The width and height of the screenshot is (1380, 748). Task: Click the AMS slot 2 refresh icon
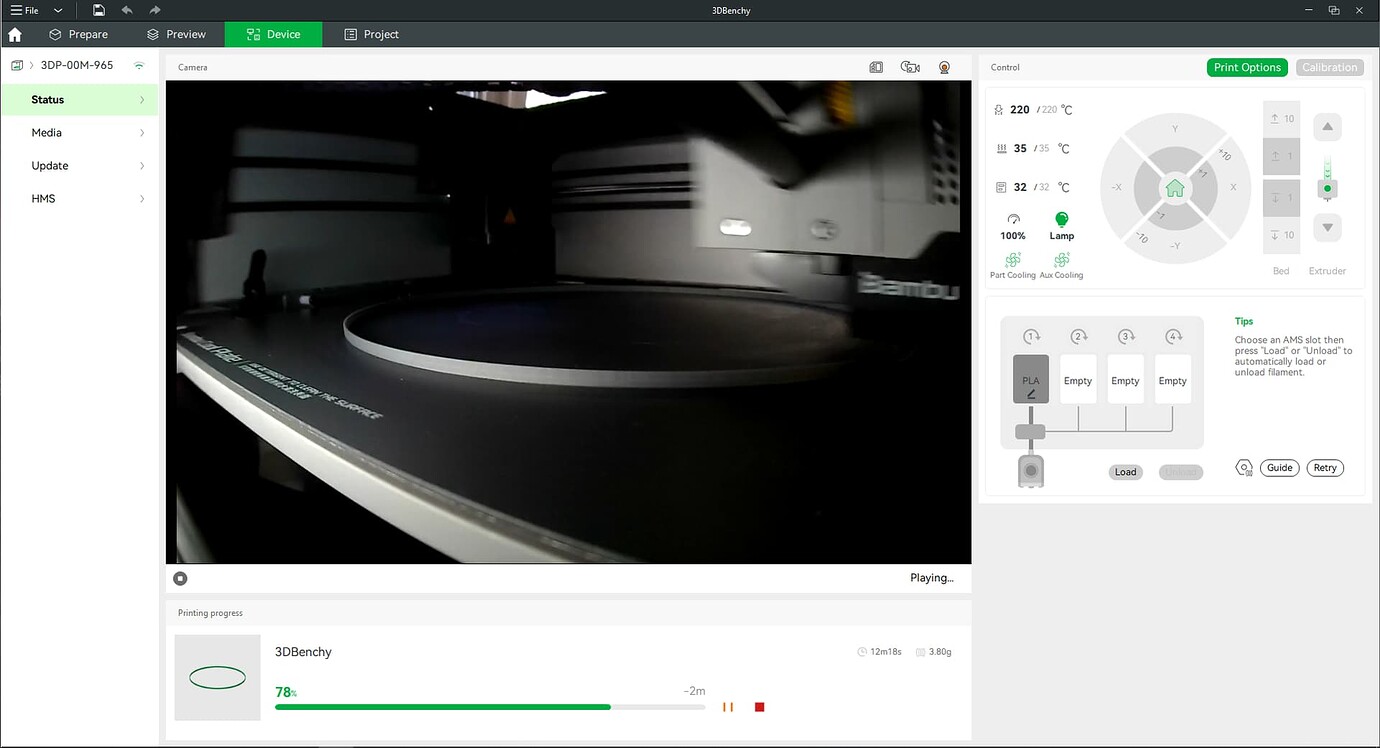click(x=1079, y=337)
